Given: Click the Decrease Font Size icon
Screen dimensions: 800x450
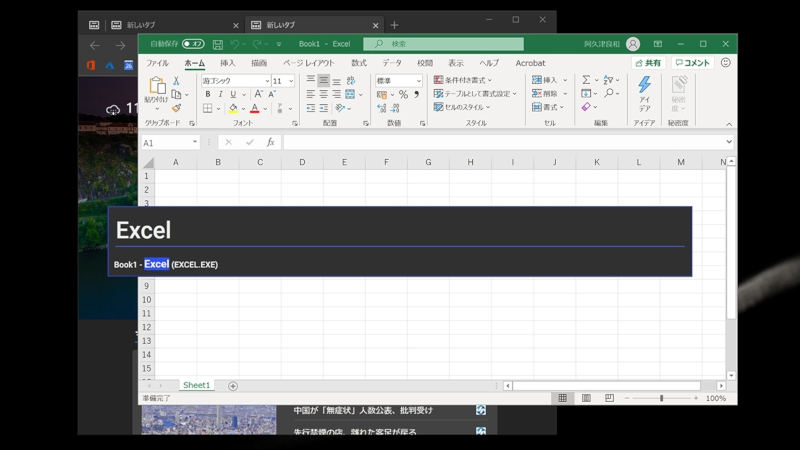Looking at the screenshot, I should 272,94.
